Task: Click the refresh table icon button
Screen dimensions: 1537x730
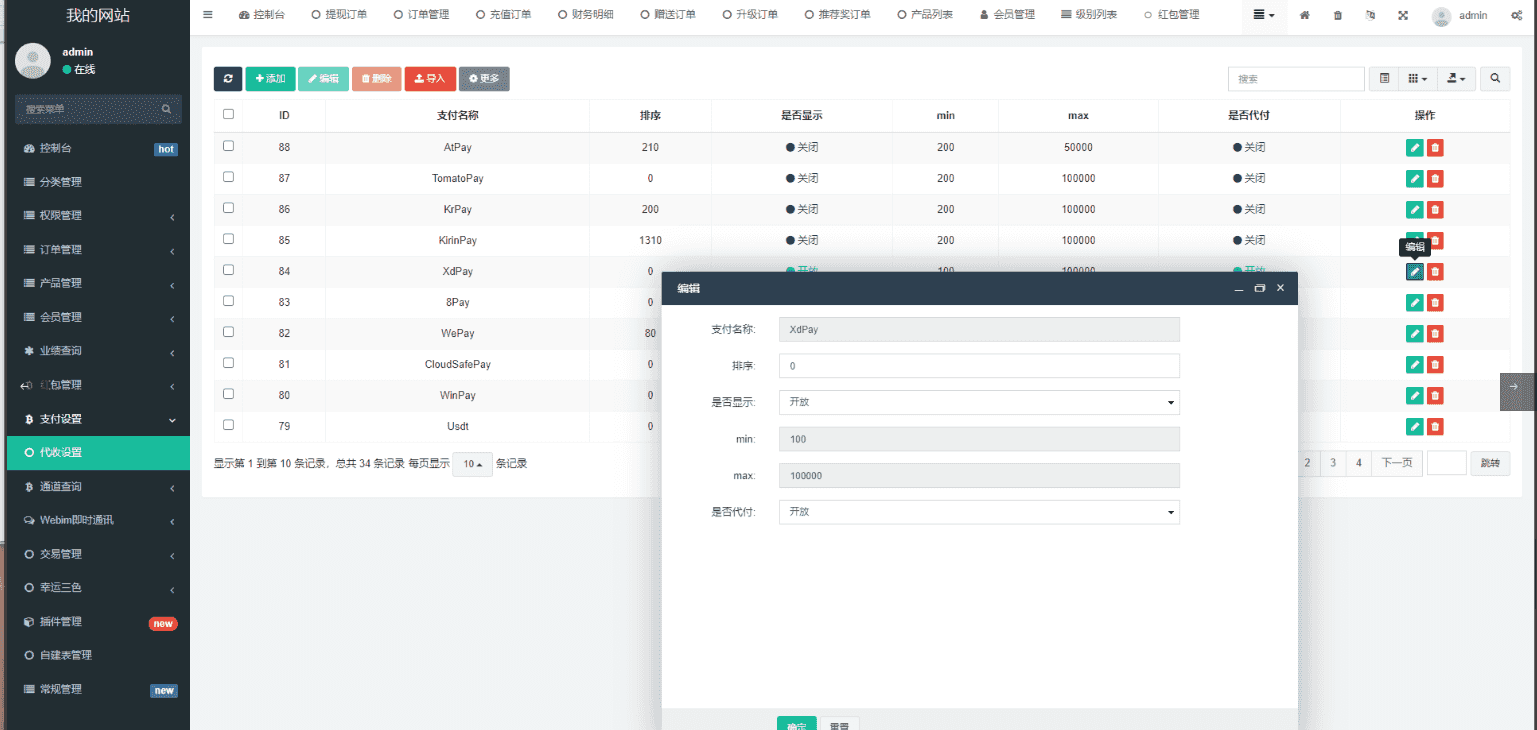Action: click(x=228, y=79)
